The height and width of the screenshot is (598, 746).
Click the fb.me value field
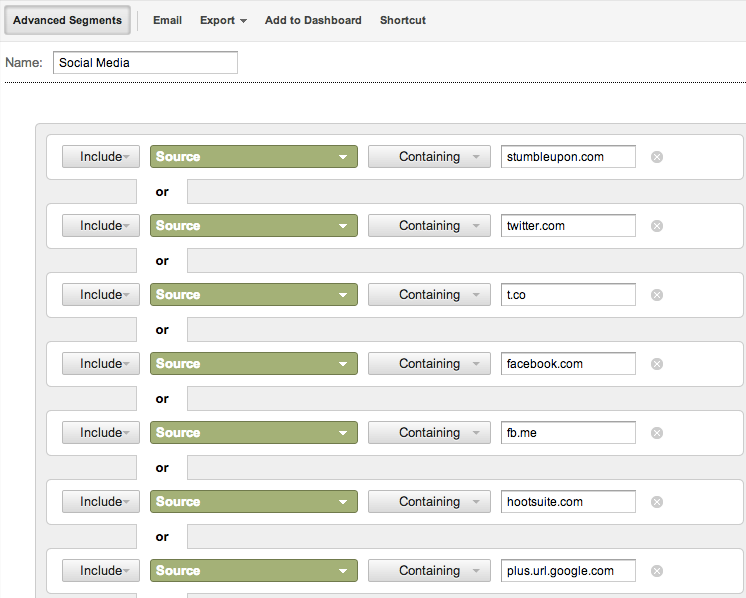point(568,432)
